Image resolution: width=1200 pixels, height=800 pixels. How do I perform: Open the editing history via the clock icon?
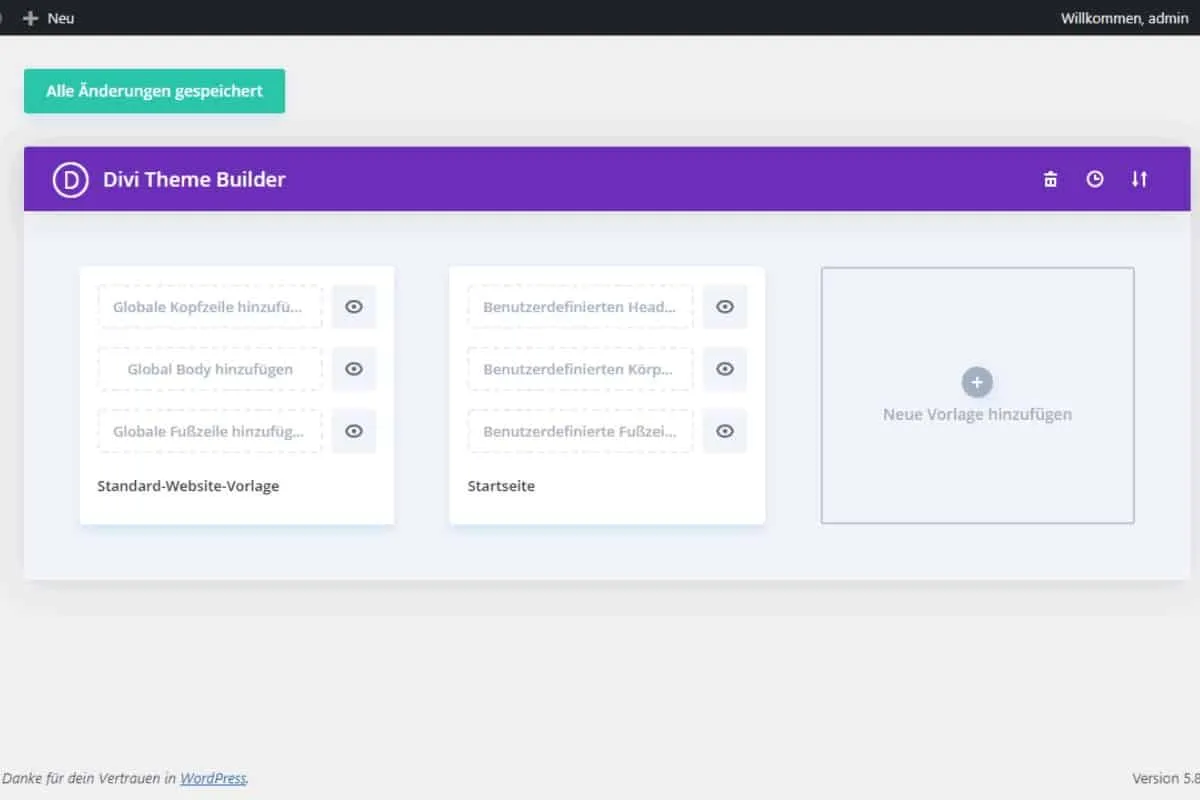pyautogui.click(x=1094, y=179)
